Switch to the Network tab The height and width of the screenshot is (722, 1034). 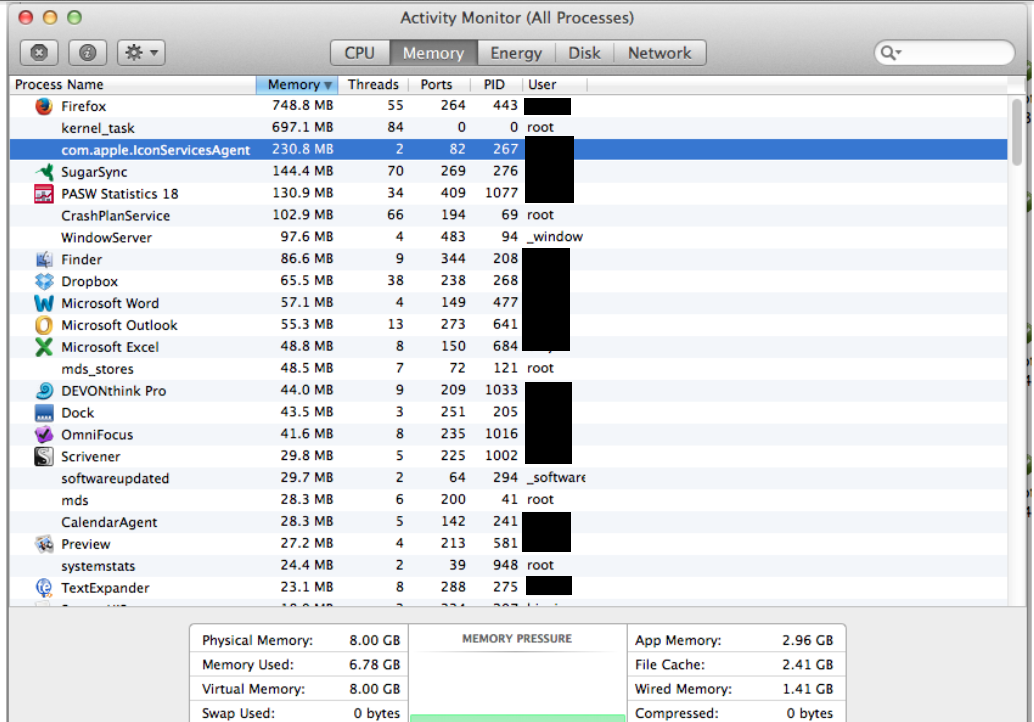coord(659,53)
